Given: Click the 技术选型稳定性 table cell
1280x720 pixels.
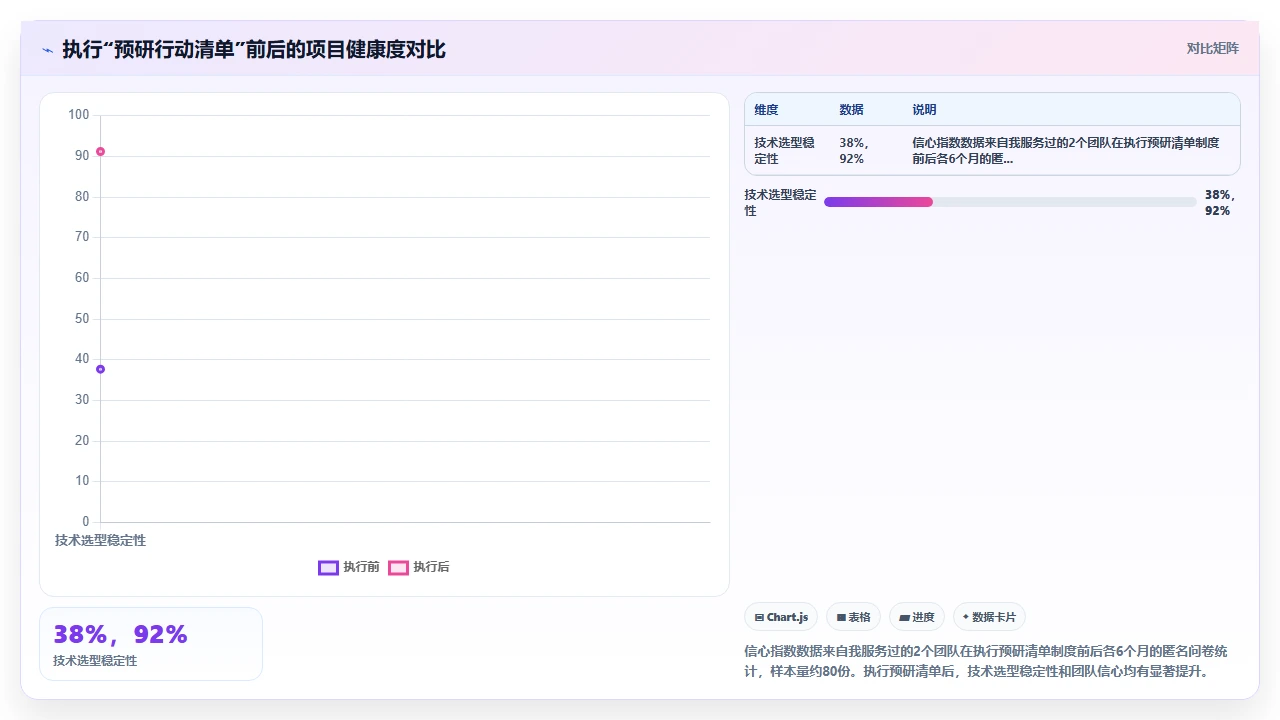Looking at the screenshot, I should [785, 150].
